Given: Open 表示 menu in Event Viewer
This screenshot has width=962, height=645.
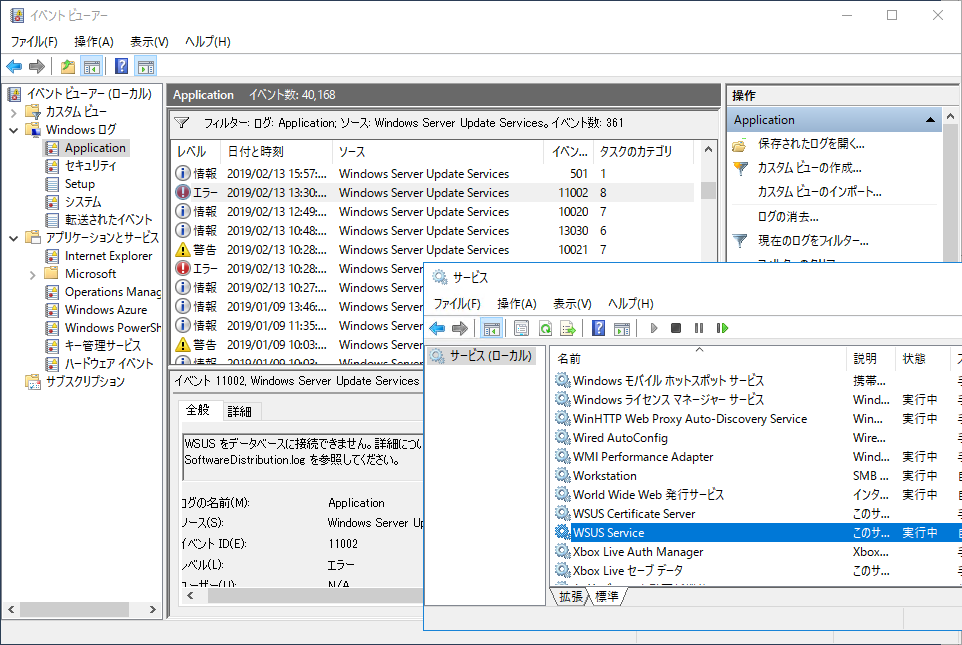Looking at the screenshot, I should pyautogui.click(x=149, y=42).
